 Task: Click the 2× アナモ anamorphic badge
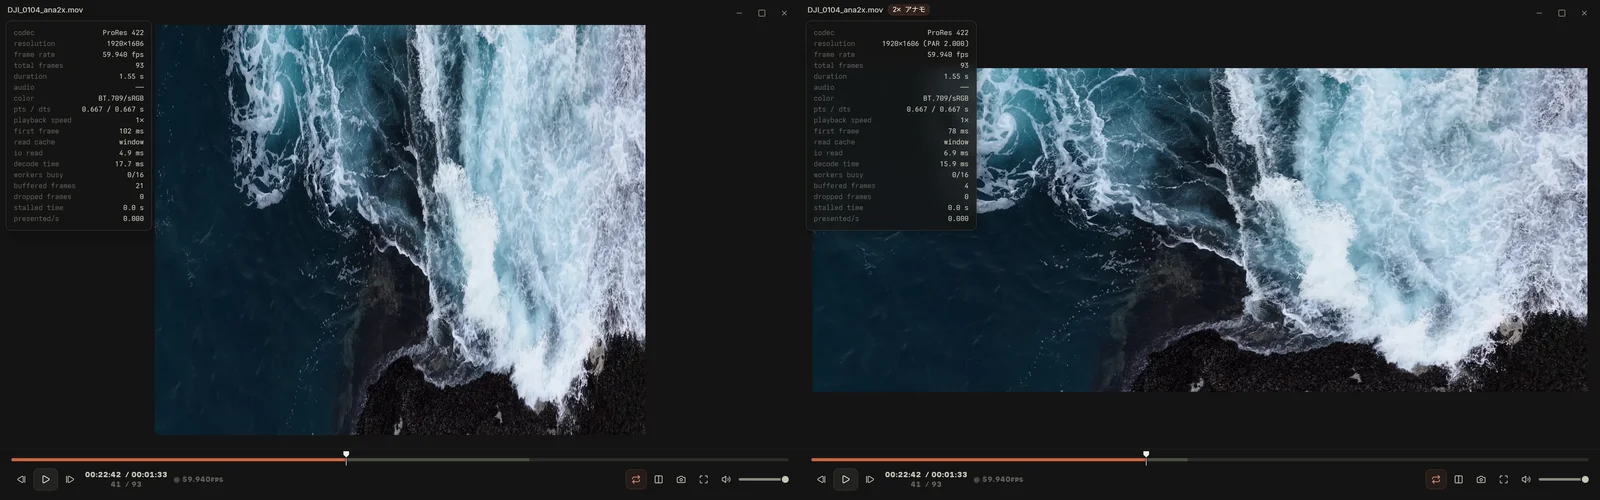tap(909, 10)
